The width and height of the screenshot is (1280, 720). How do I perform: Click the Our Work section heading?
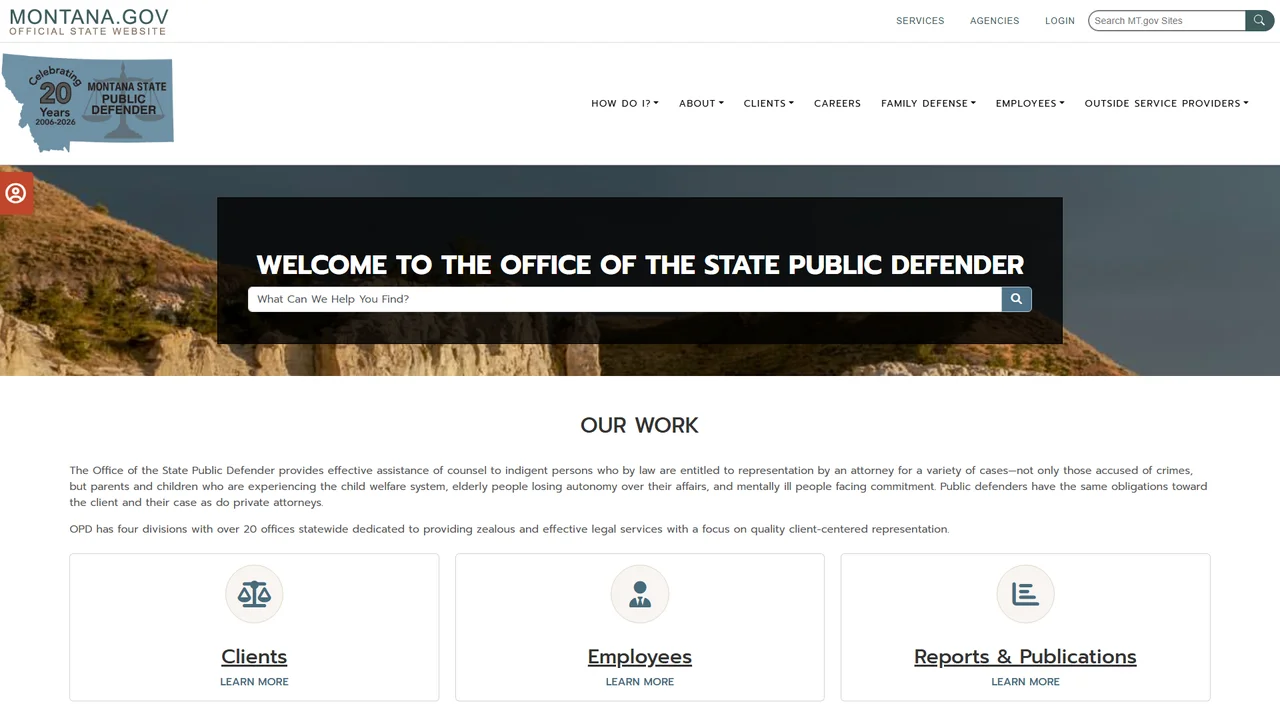tap(640, 425)
